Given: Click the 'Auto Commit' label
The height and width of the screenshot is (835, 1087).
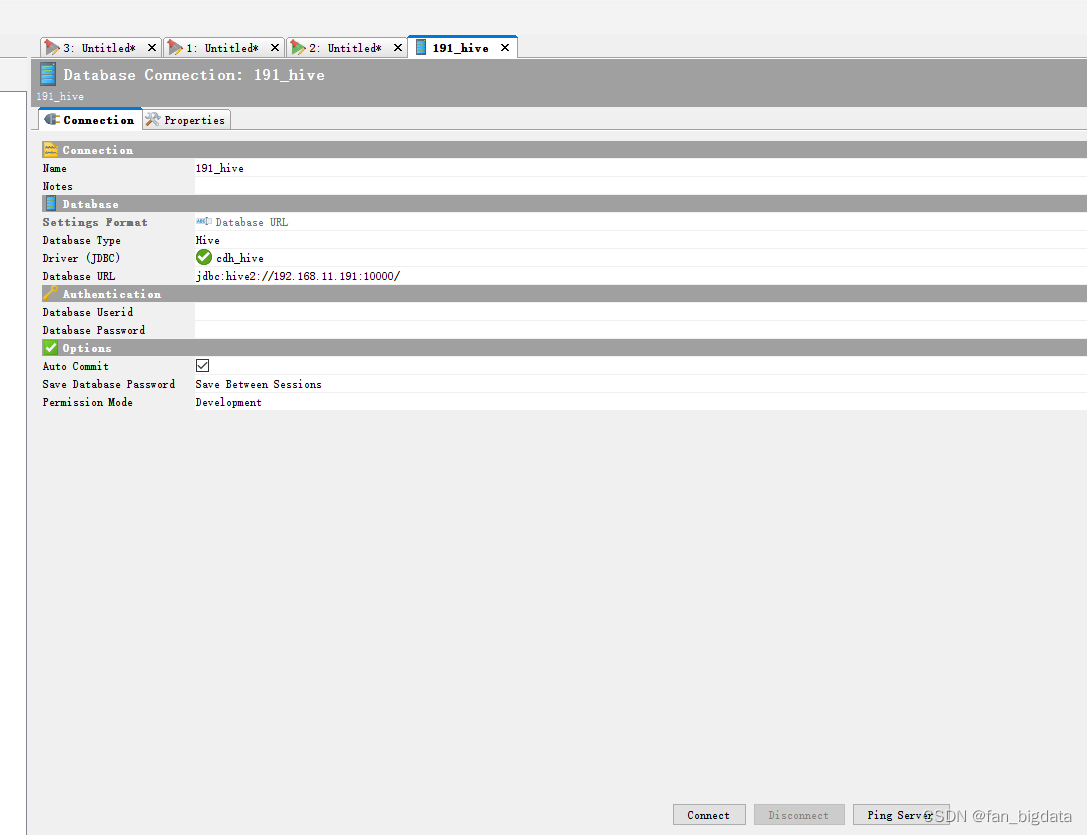Looking at the screenshot, I should point(76,366).
